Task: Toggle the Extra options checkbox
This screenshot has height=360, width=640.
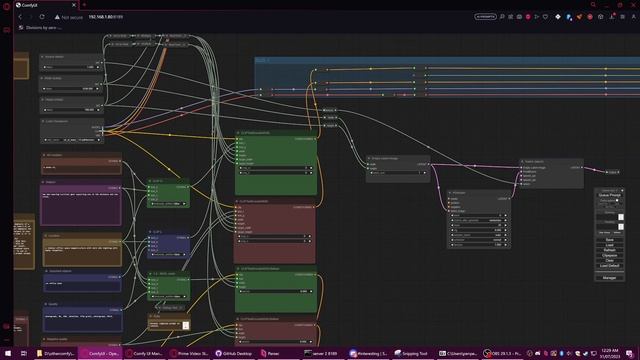Action: 617,200
